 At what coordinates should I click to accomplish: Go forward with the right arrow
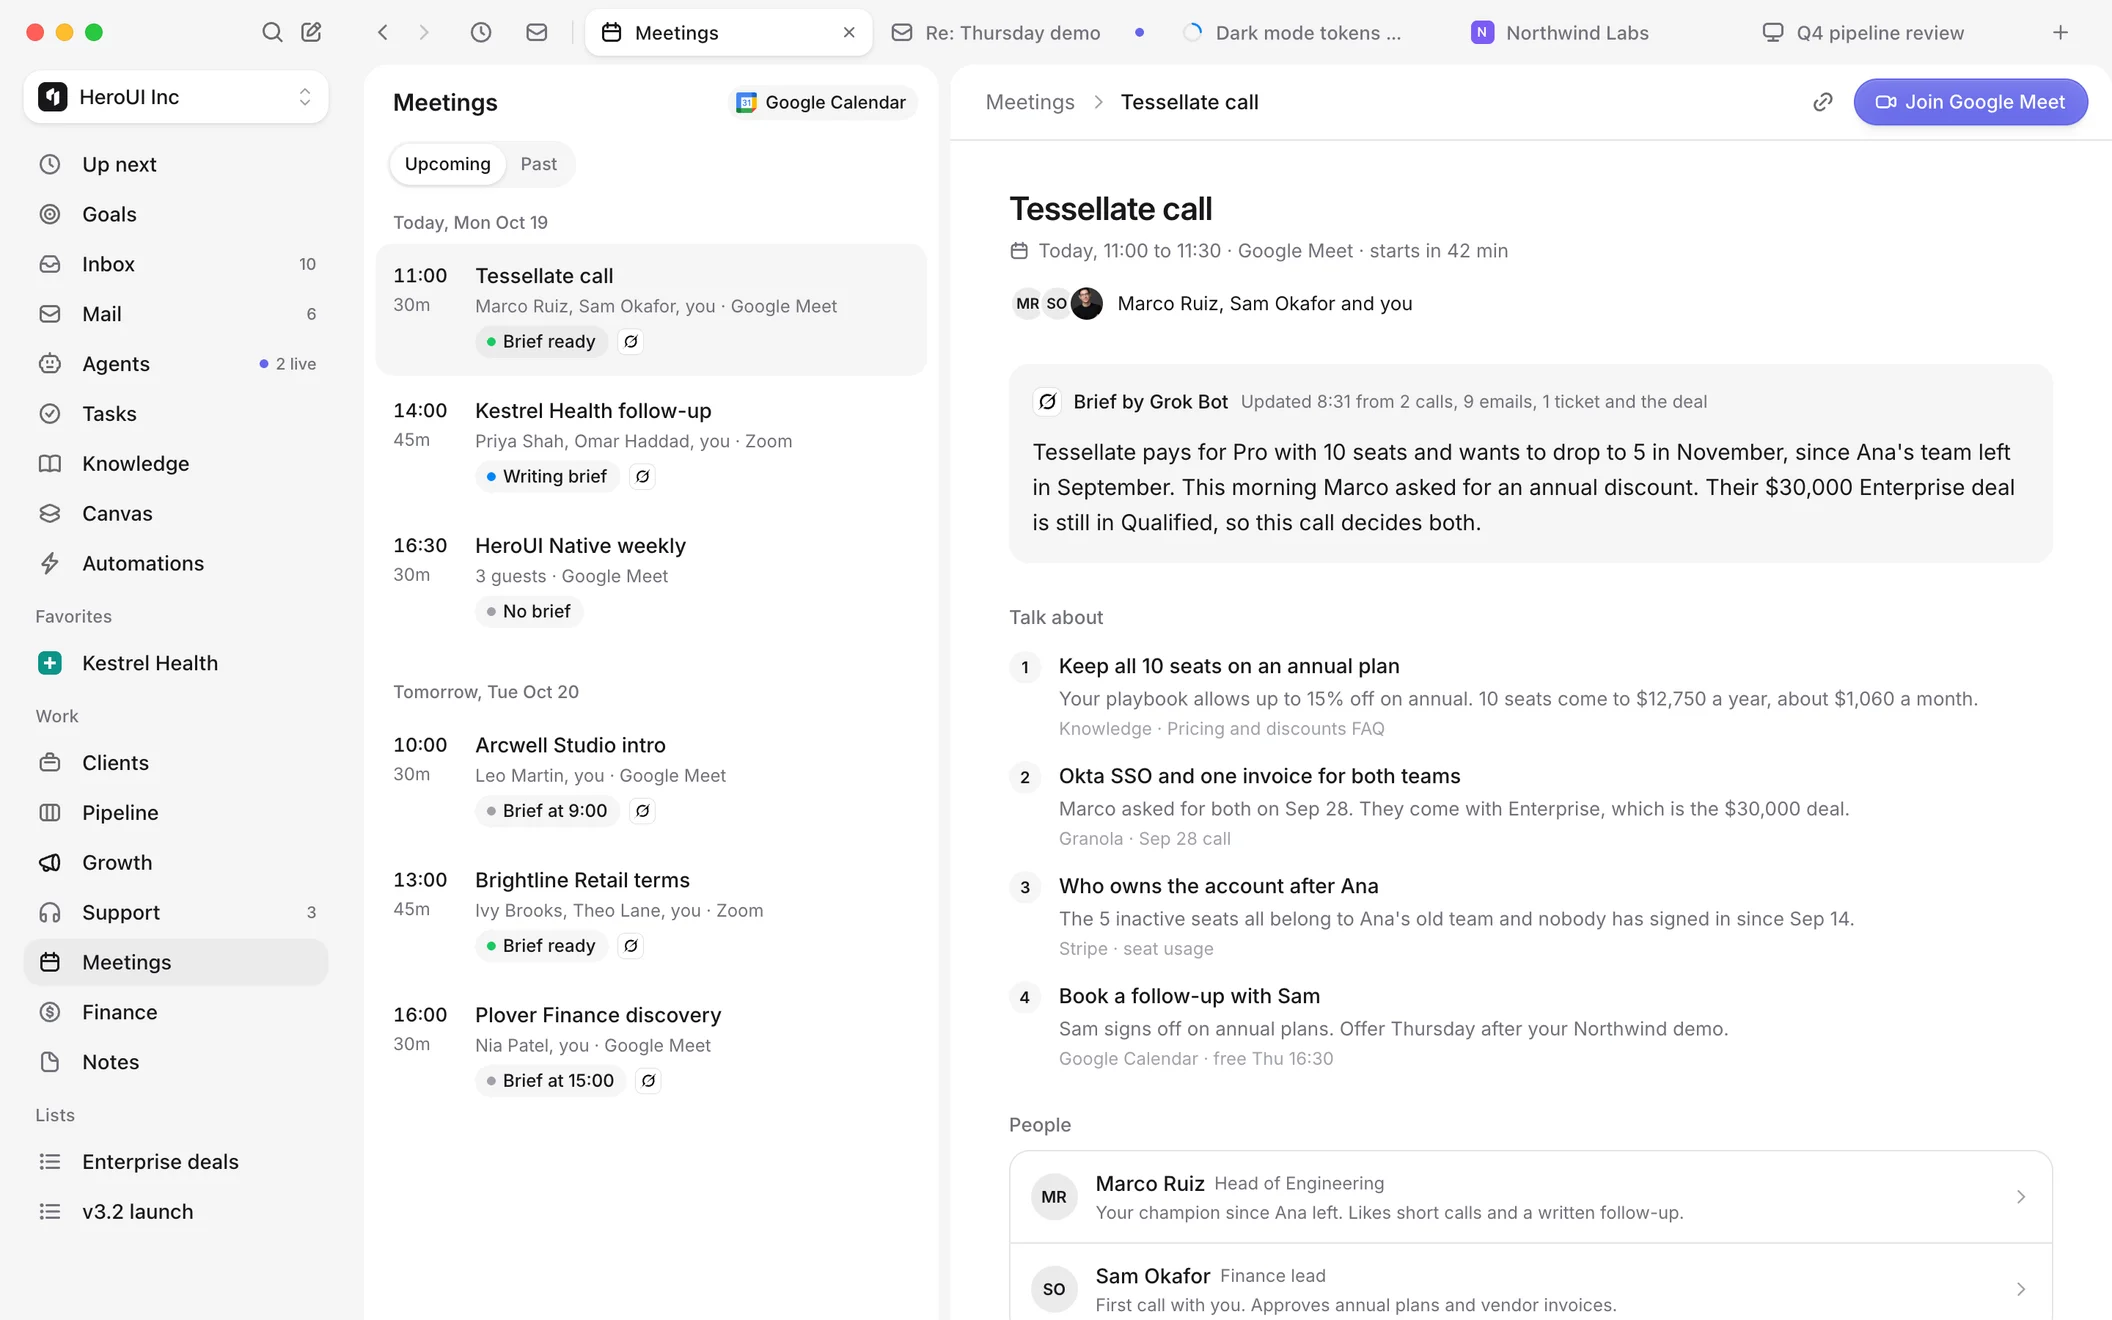click(424, 32)
